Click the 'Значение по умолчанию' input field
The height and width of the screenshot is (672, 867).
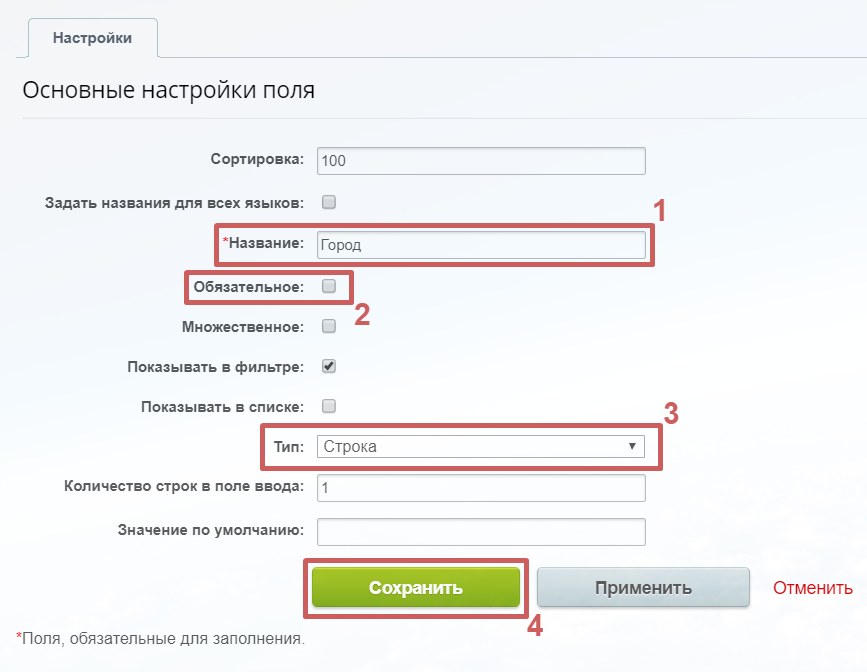[481, 530]
